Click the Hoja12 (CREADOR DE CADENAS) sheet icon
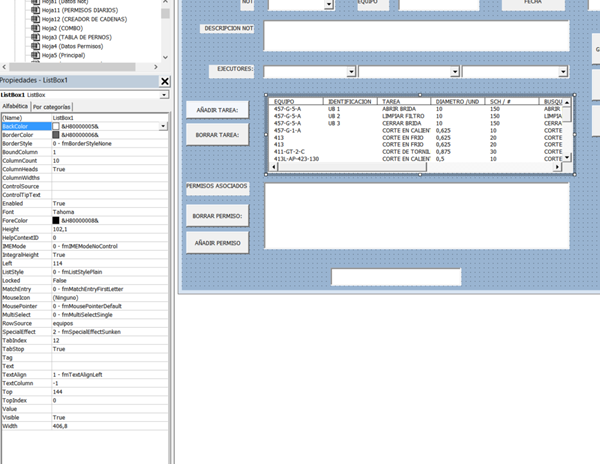 point(36,19)
